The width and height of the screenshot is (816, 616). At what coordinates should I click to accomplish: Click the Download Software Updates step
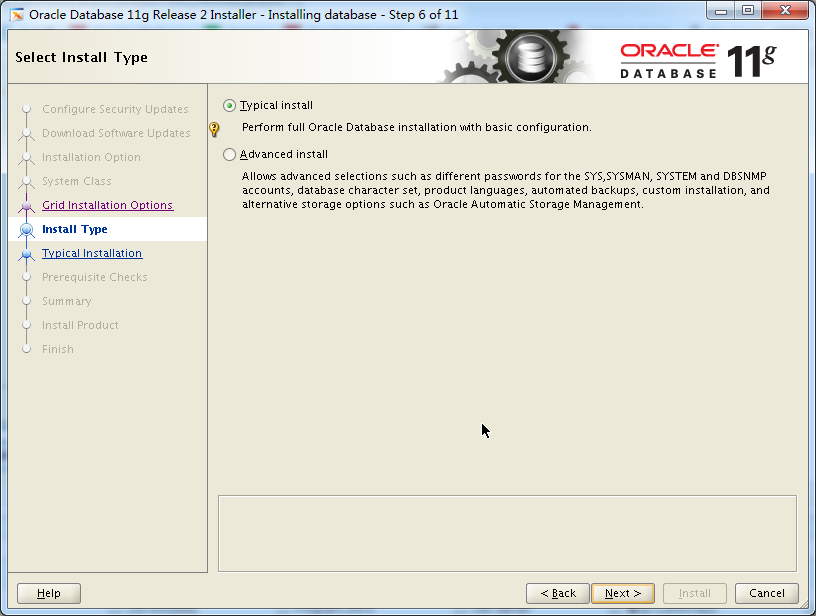tap(116, 133)
